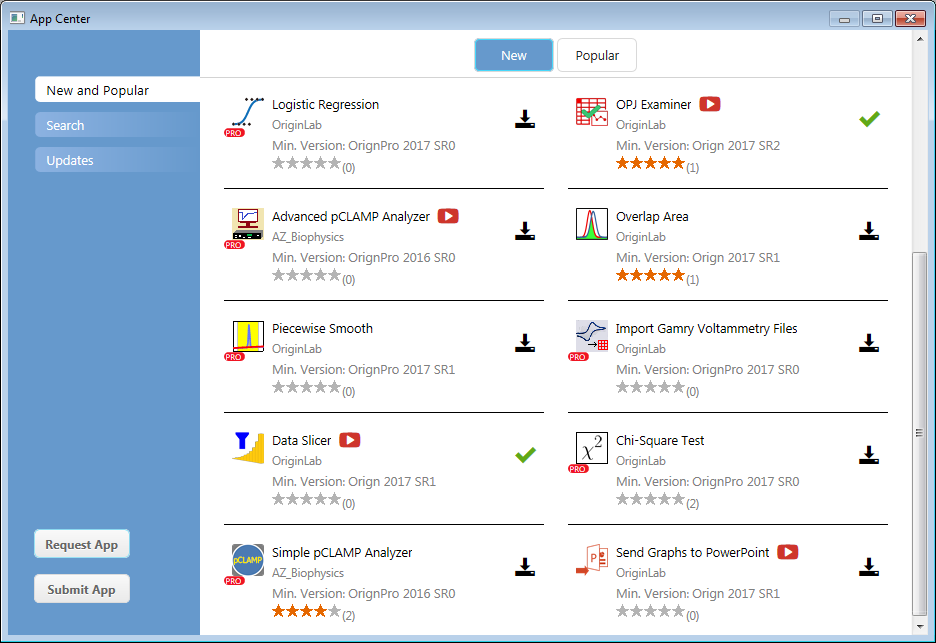Open Send Graphs to PowerPoint icon
Screen dimensions: 936x643
pos(592,560)
